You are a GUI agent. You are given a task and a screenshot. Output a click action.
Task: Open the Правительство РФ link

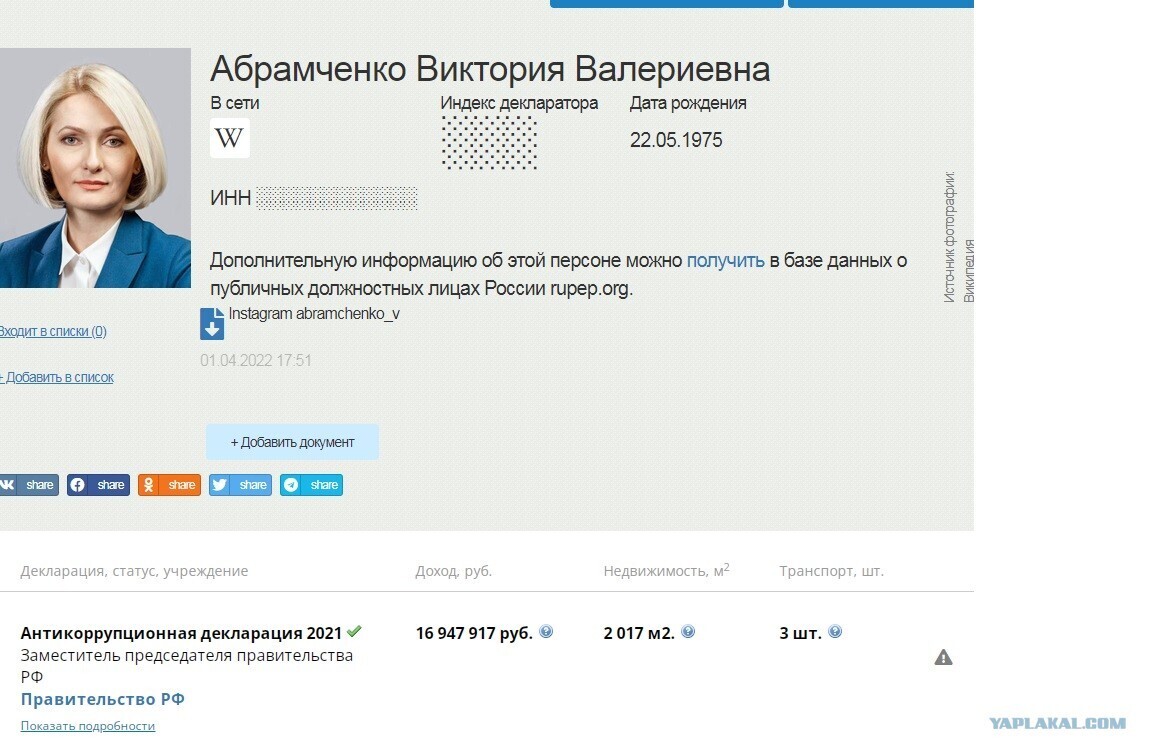(103, 699)
